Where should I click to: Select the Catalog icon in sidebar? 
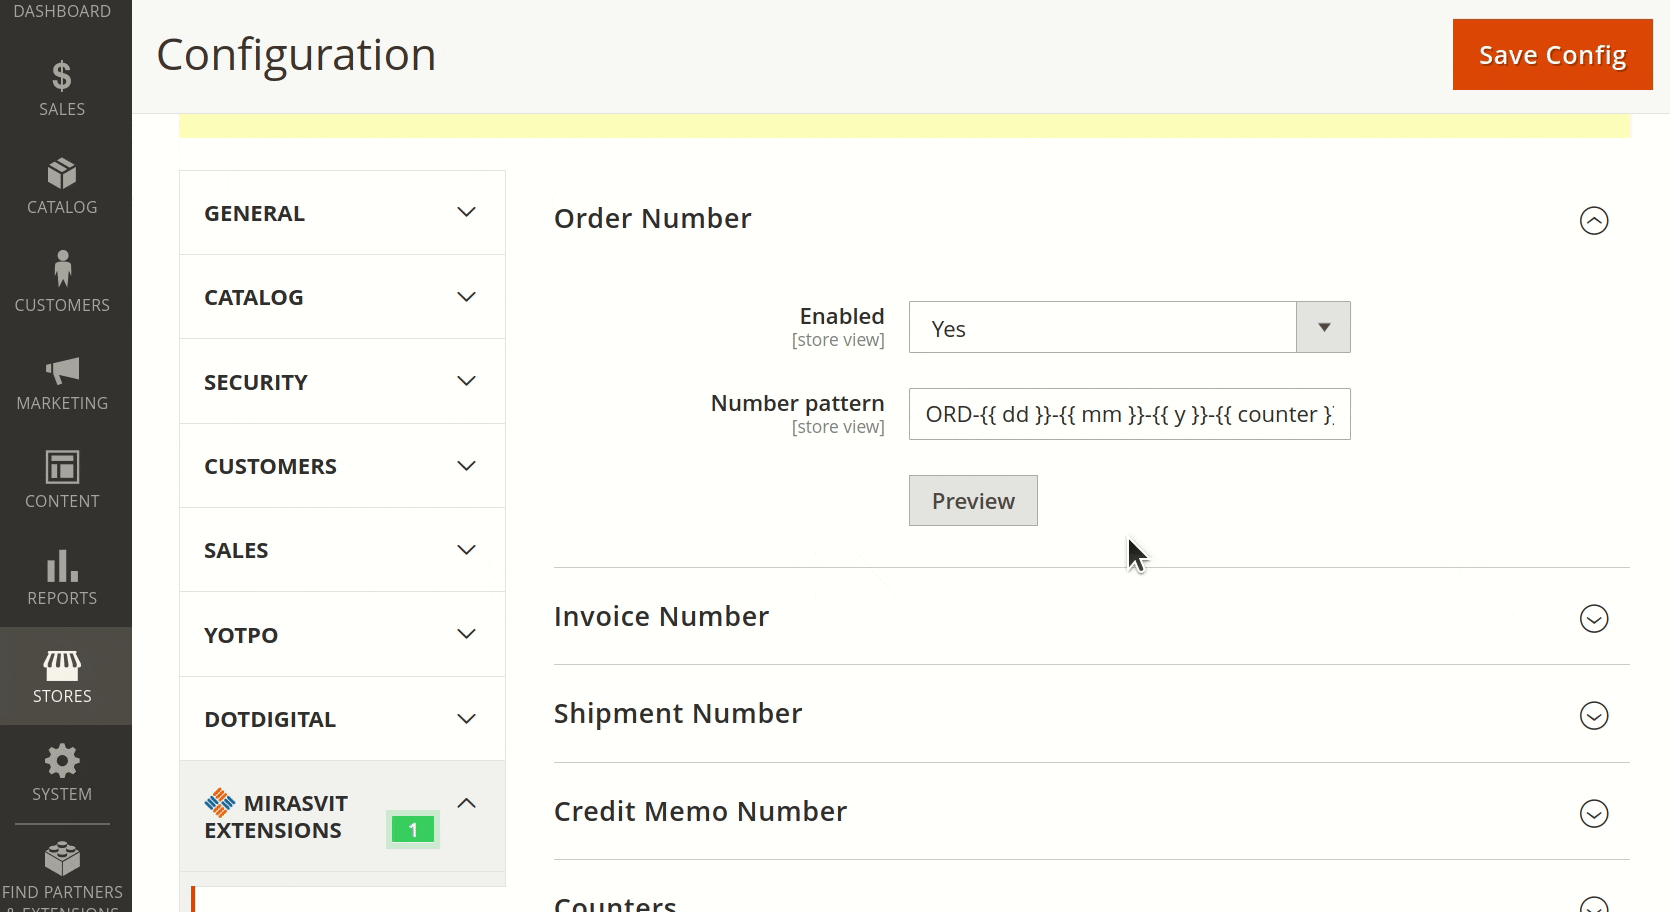pyautogui.click(x=62, y=185)
